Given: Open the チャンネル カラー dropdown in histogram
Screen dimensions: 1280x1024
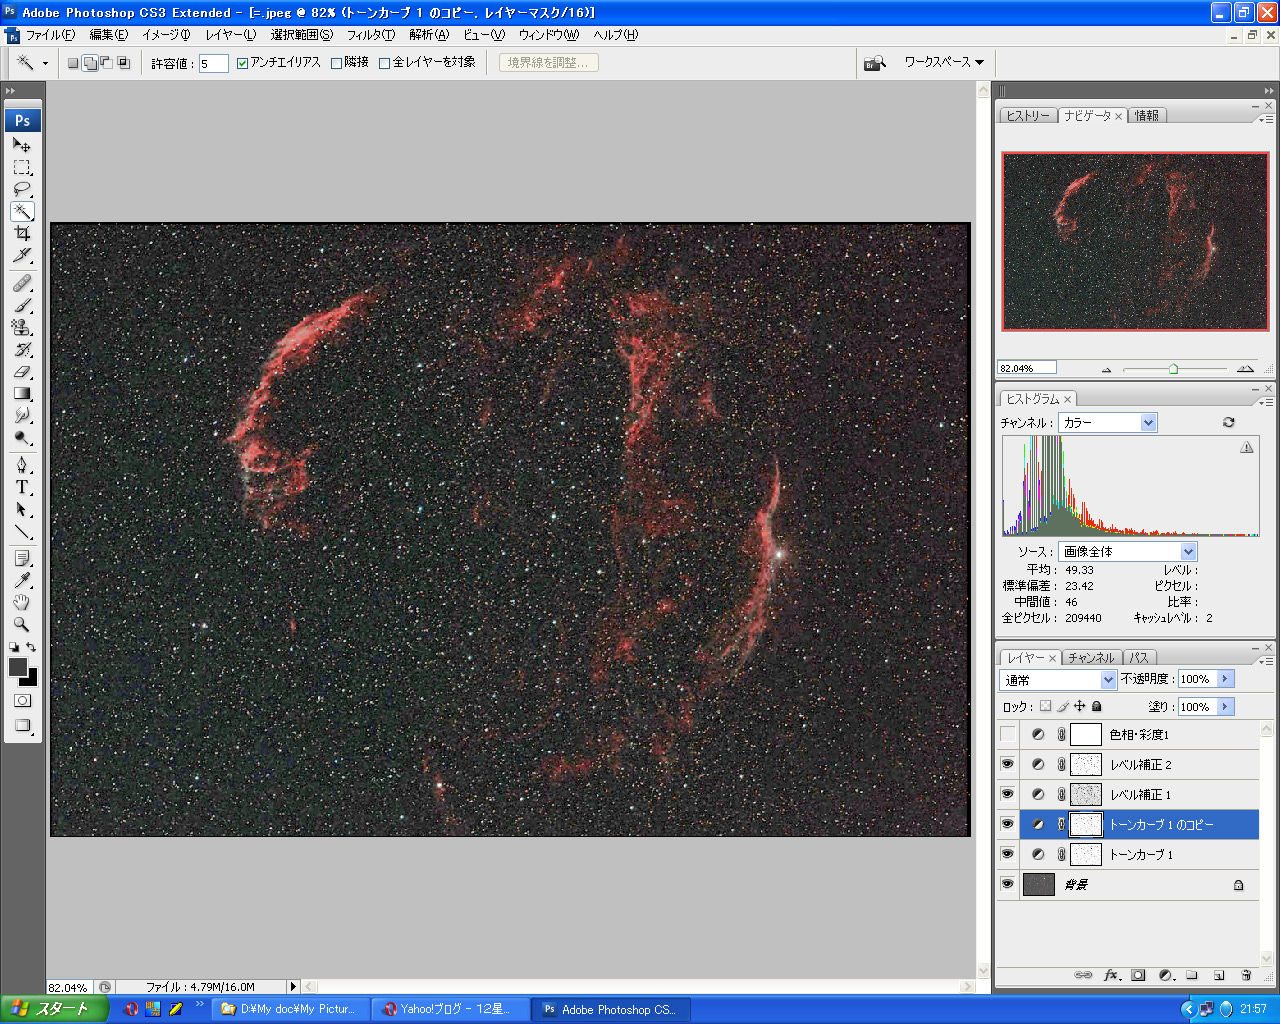Looking at the screenshot, I should (1107, 423).
